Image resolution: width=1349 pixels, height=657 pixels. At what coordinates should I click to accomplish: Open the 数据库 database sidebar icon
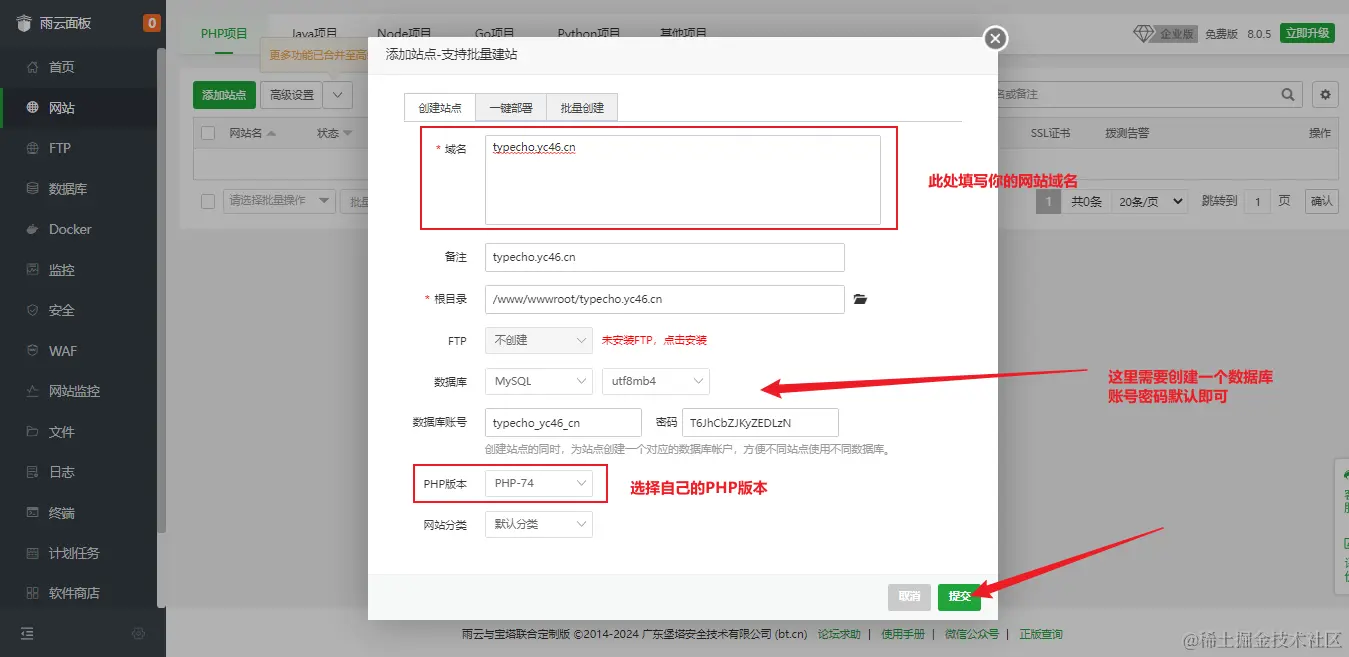tap(32, 189)
